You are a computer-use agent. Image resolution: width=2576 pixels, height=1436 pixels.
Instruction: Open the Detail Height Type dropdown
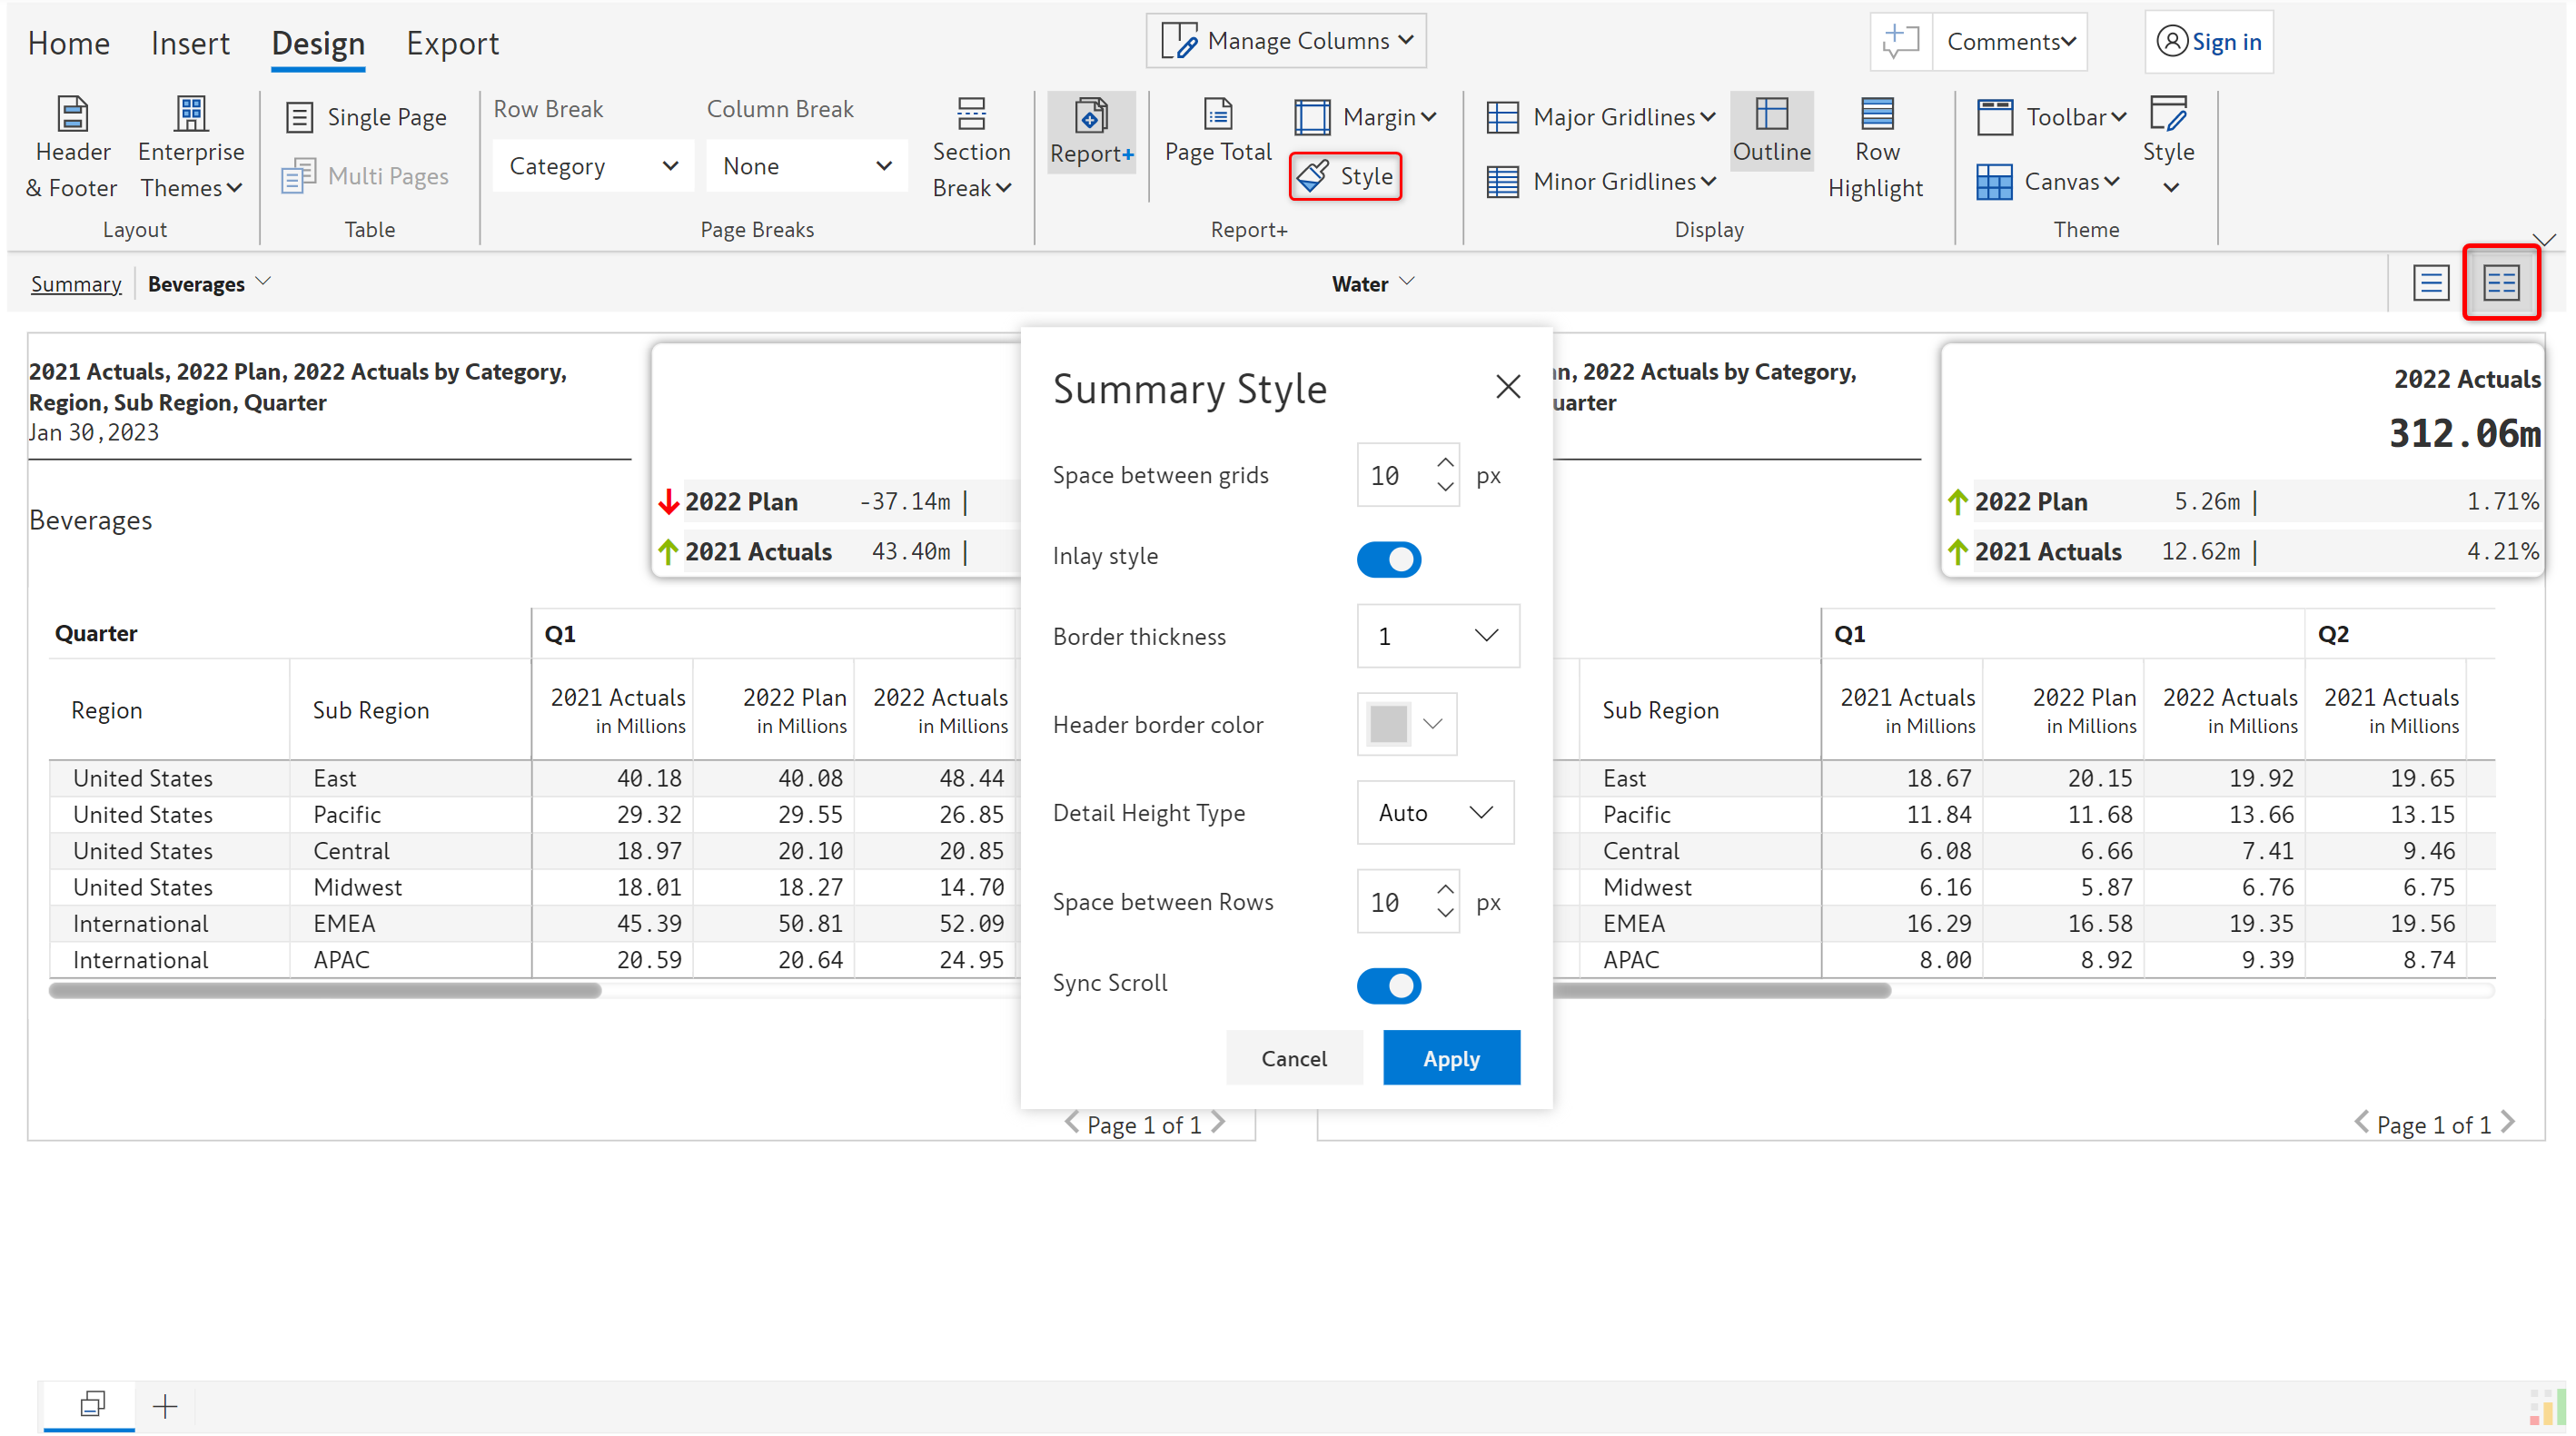click(1434, 813)
